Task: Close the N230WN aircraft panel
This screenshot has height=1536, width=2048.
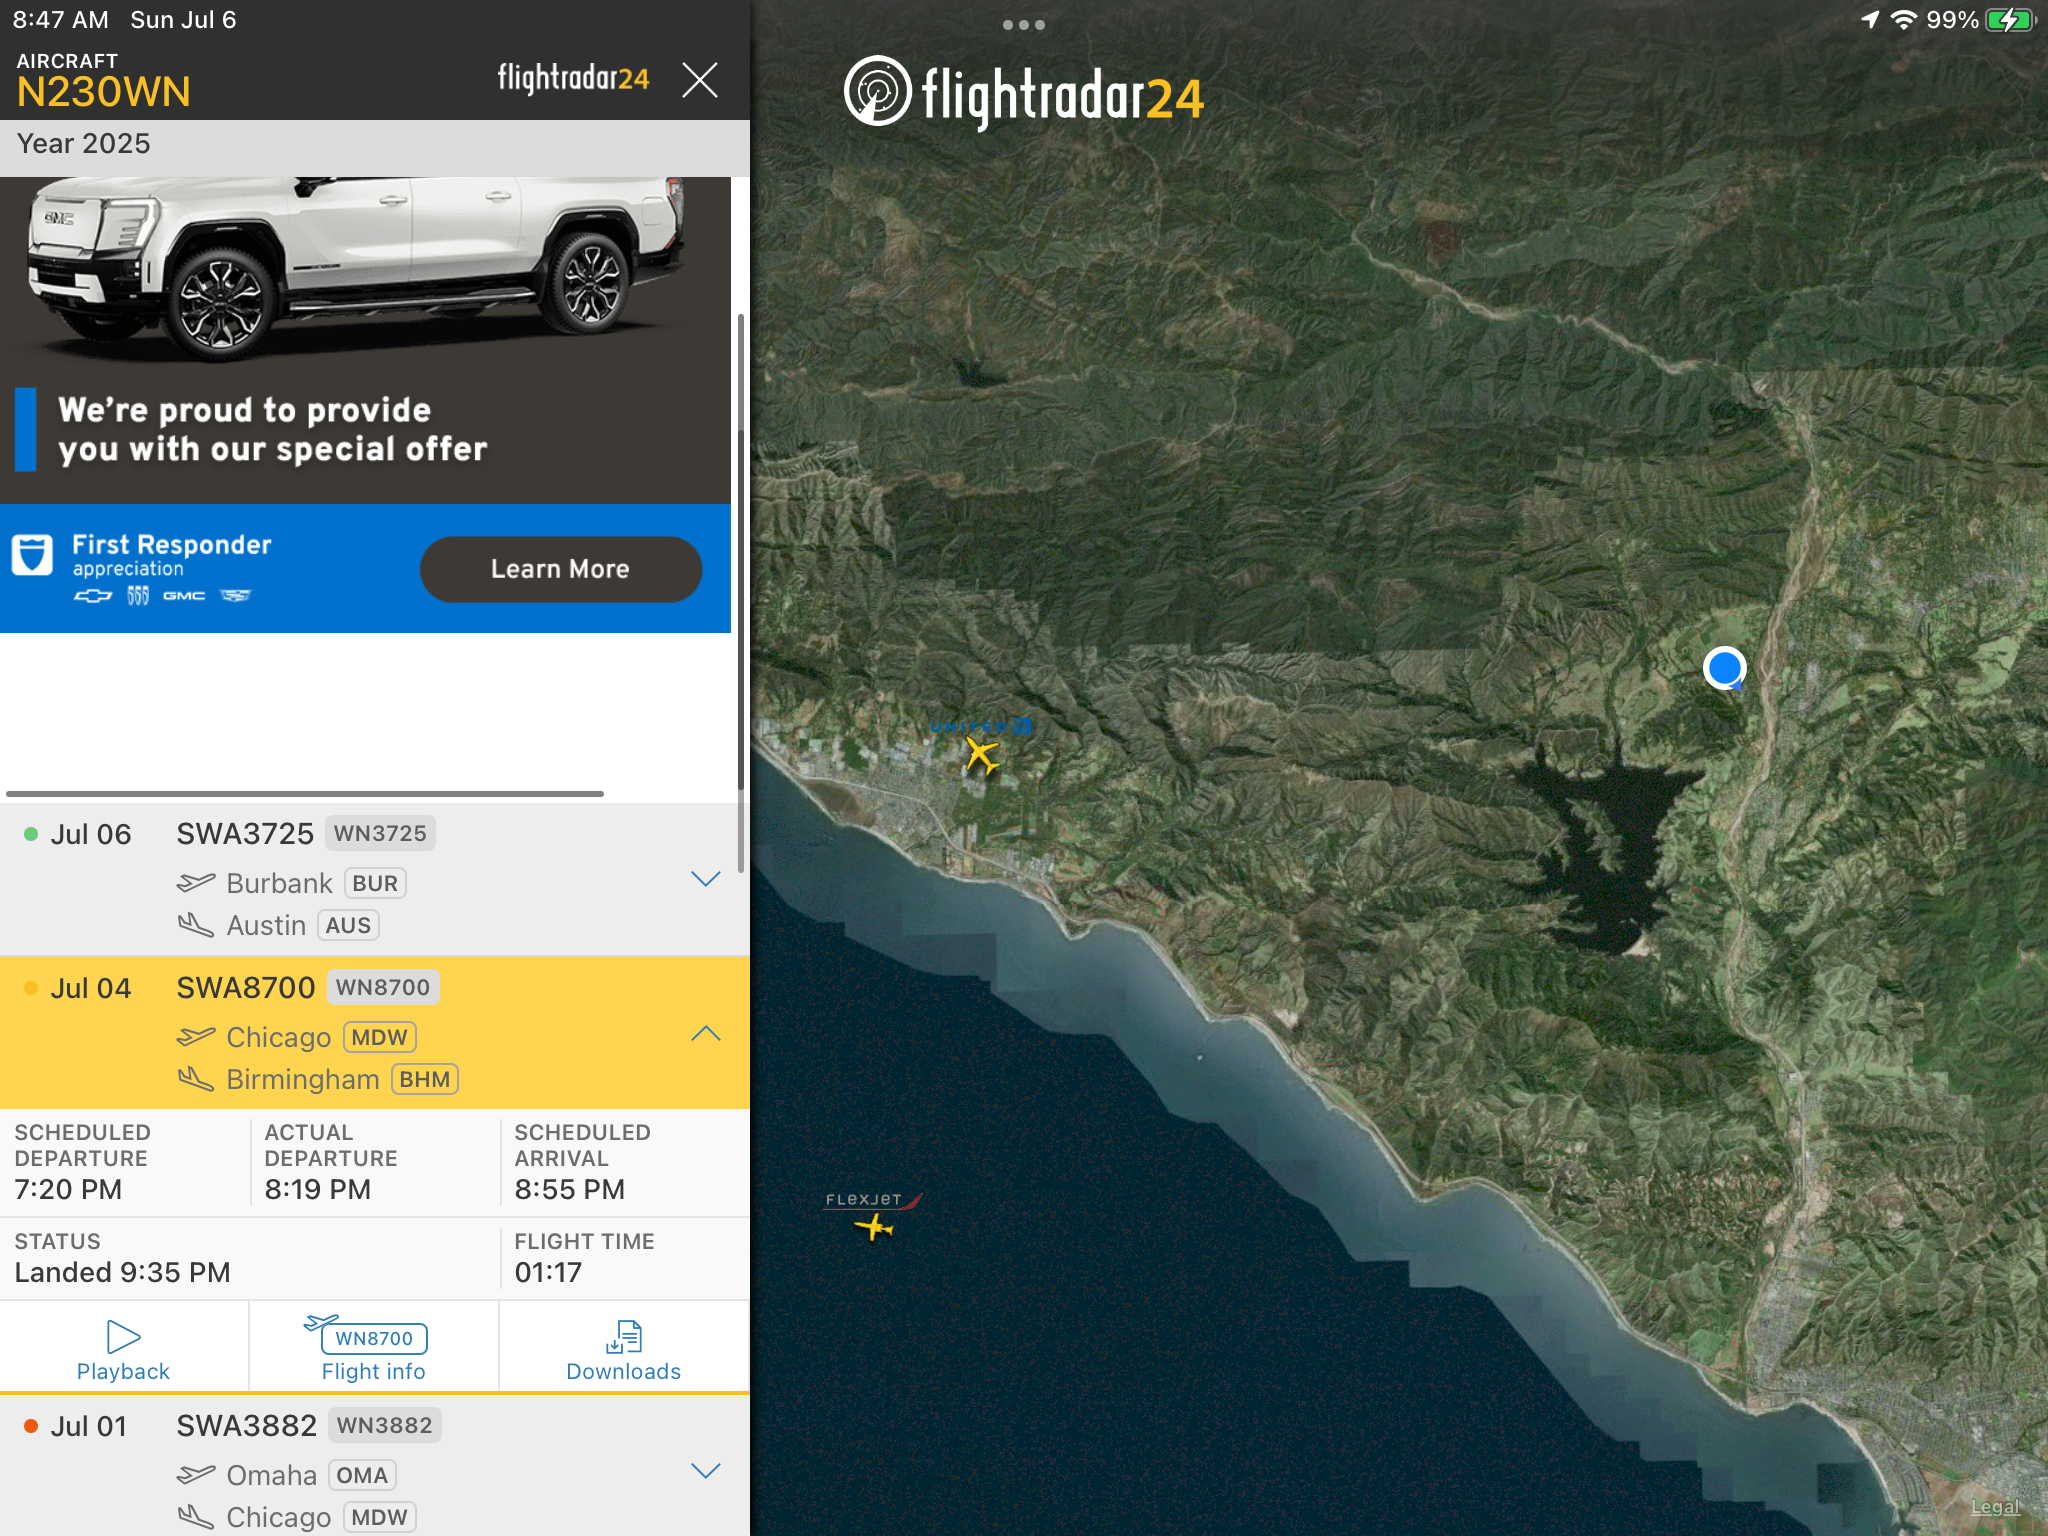Action: tap(700, 79)
